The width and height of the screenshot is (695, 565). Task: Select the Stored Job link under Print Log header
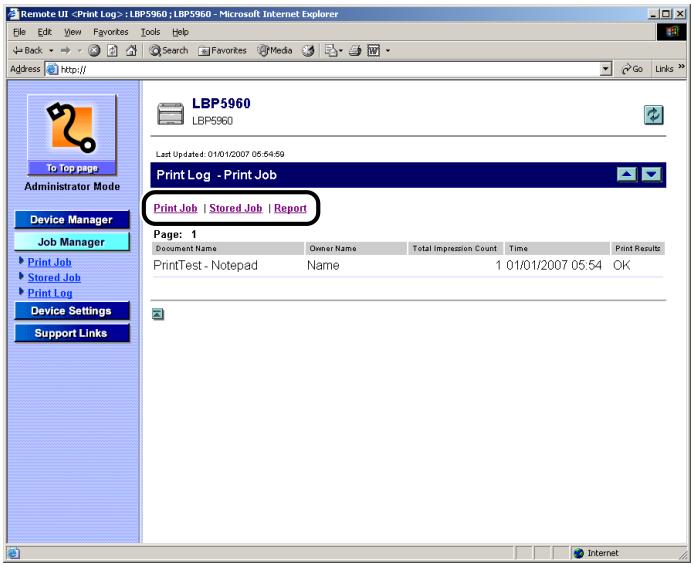(x=235, y=208)
